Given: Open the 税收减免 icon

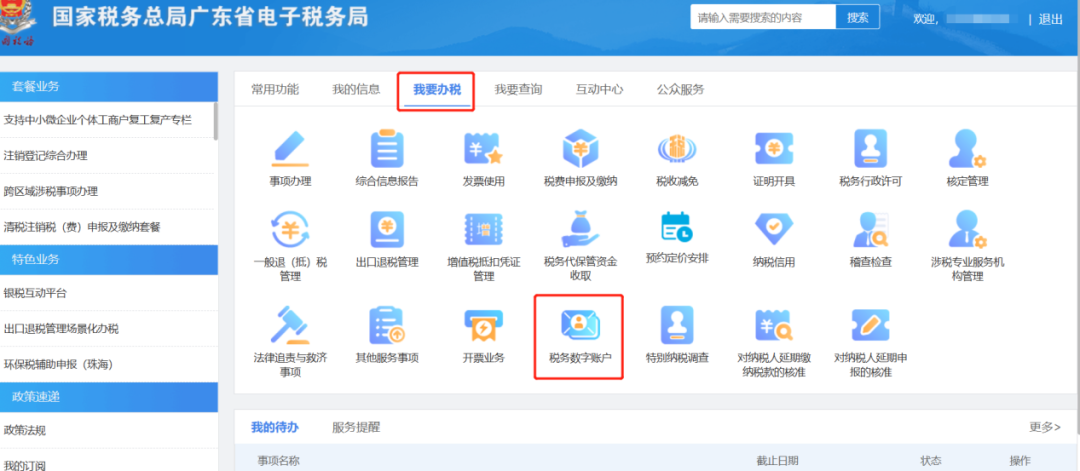Looking at the screenshot, I should pos(677,149).
